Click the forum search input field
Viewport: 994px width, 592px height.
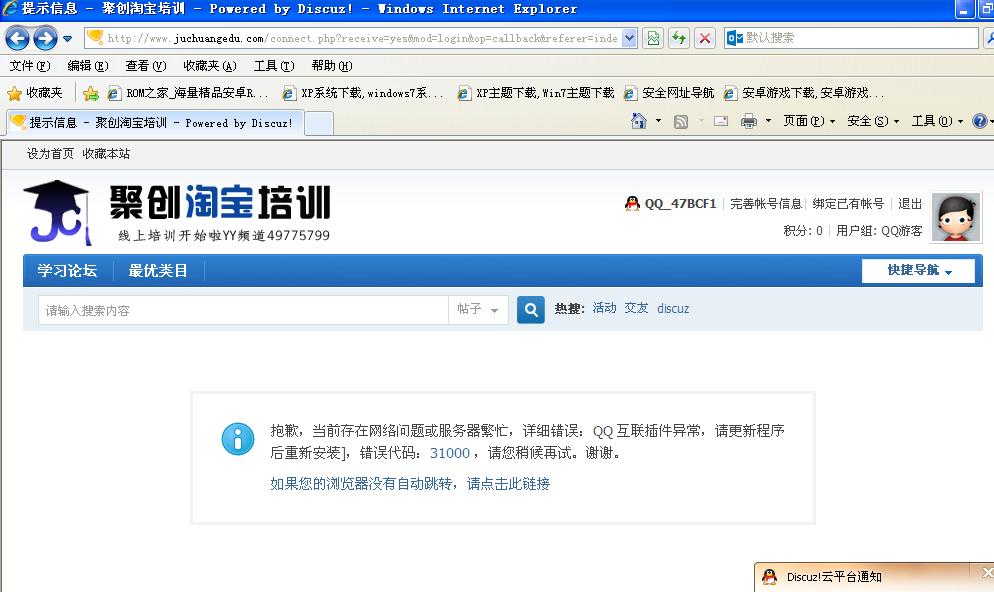(x=242, y=310)
